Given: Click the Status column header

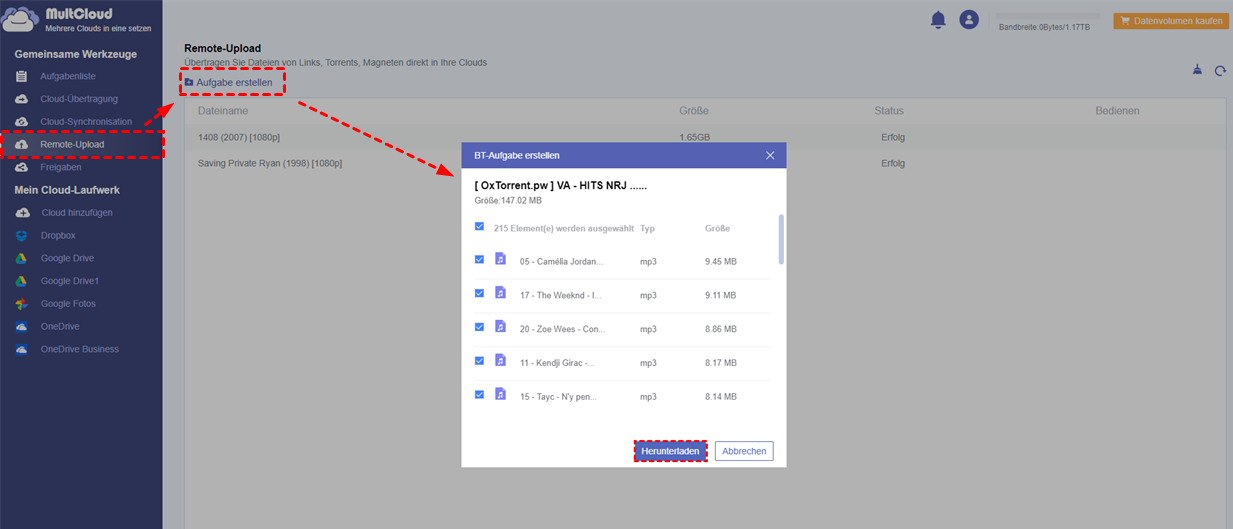Looking at the screenshot, I should tap(888, 111).
